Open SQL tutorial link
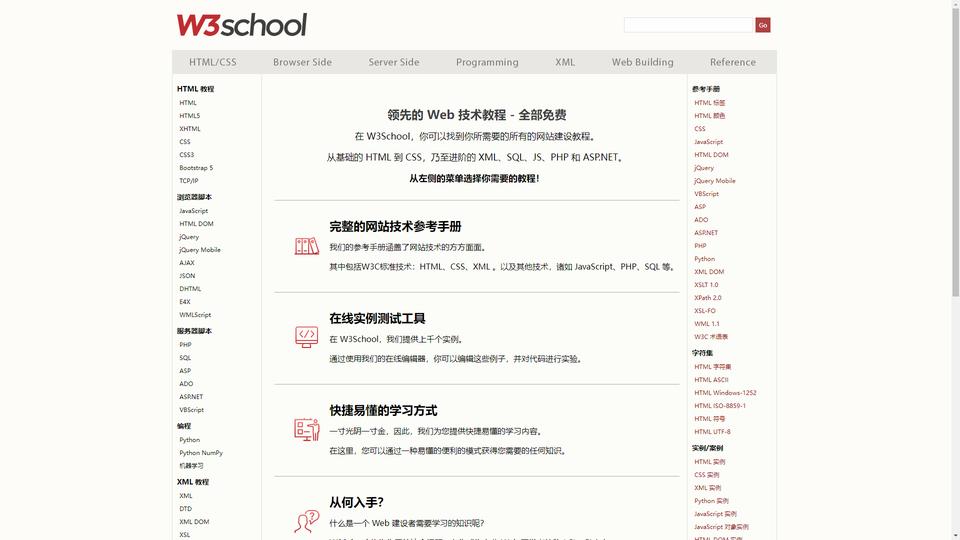Viewport: 960px width, 540px height. tap(186, 358)
